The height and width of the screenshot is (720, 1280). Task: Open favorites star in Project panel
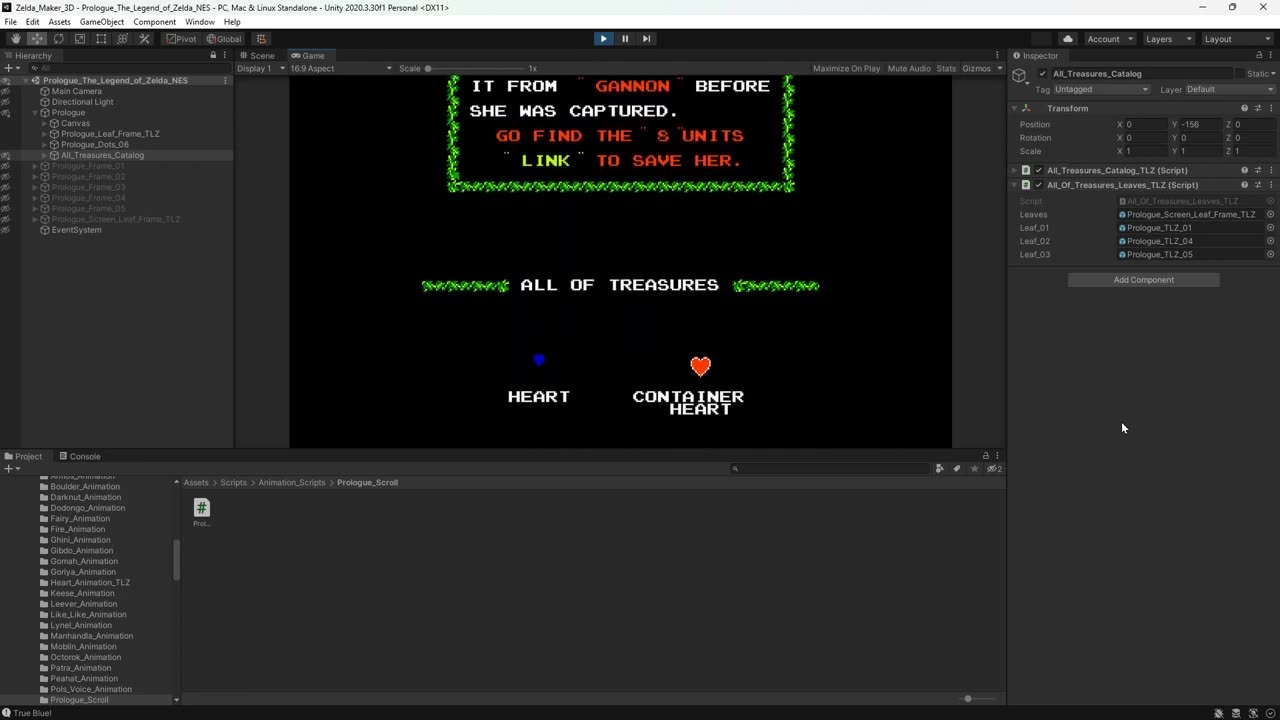pyautogui.click(x=975, y=468)
